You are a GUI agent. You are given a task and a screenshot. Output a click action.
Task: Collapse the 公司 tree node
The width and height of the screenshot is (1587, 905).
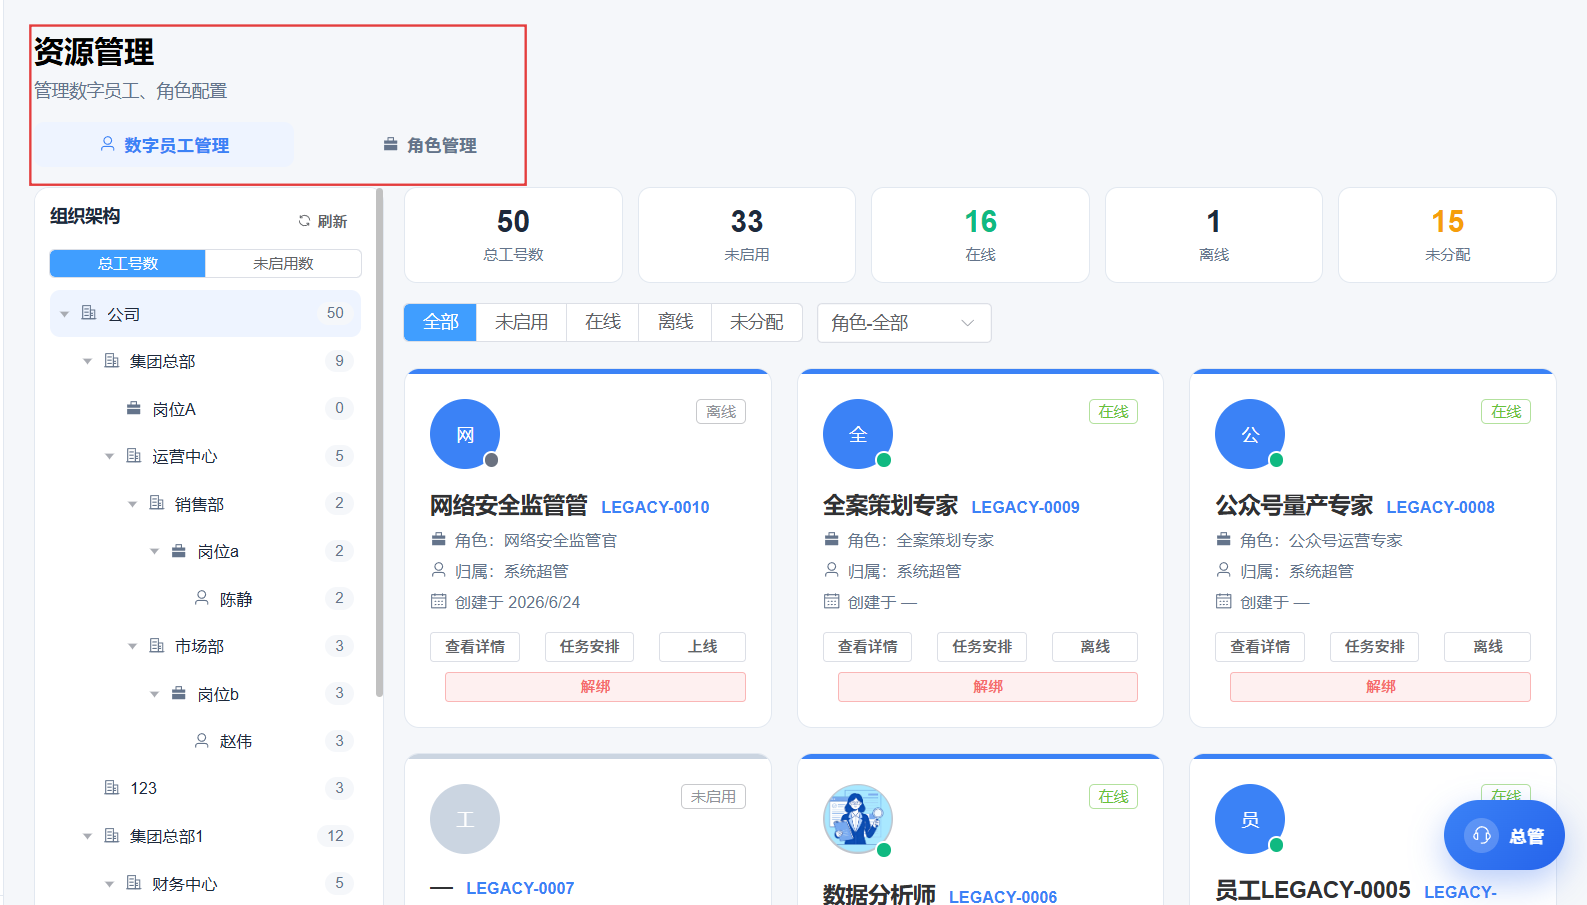[x=65, y=314]
